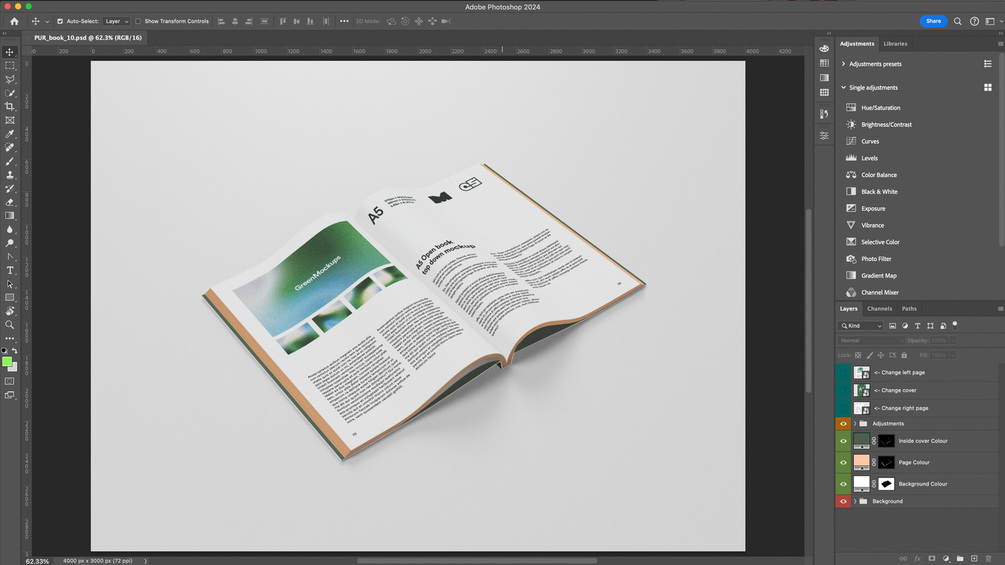1005x565 pixels.
Task: Select the Rectangular Marquee tool
Action: 10,65
